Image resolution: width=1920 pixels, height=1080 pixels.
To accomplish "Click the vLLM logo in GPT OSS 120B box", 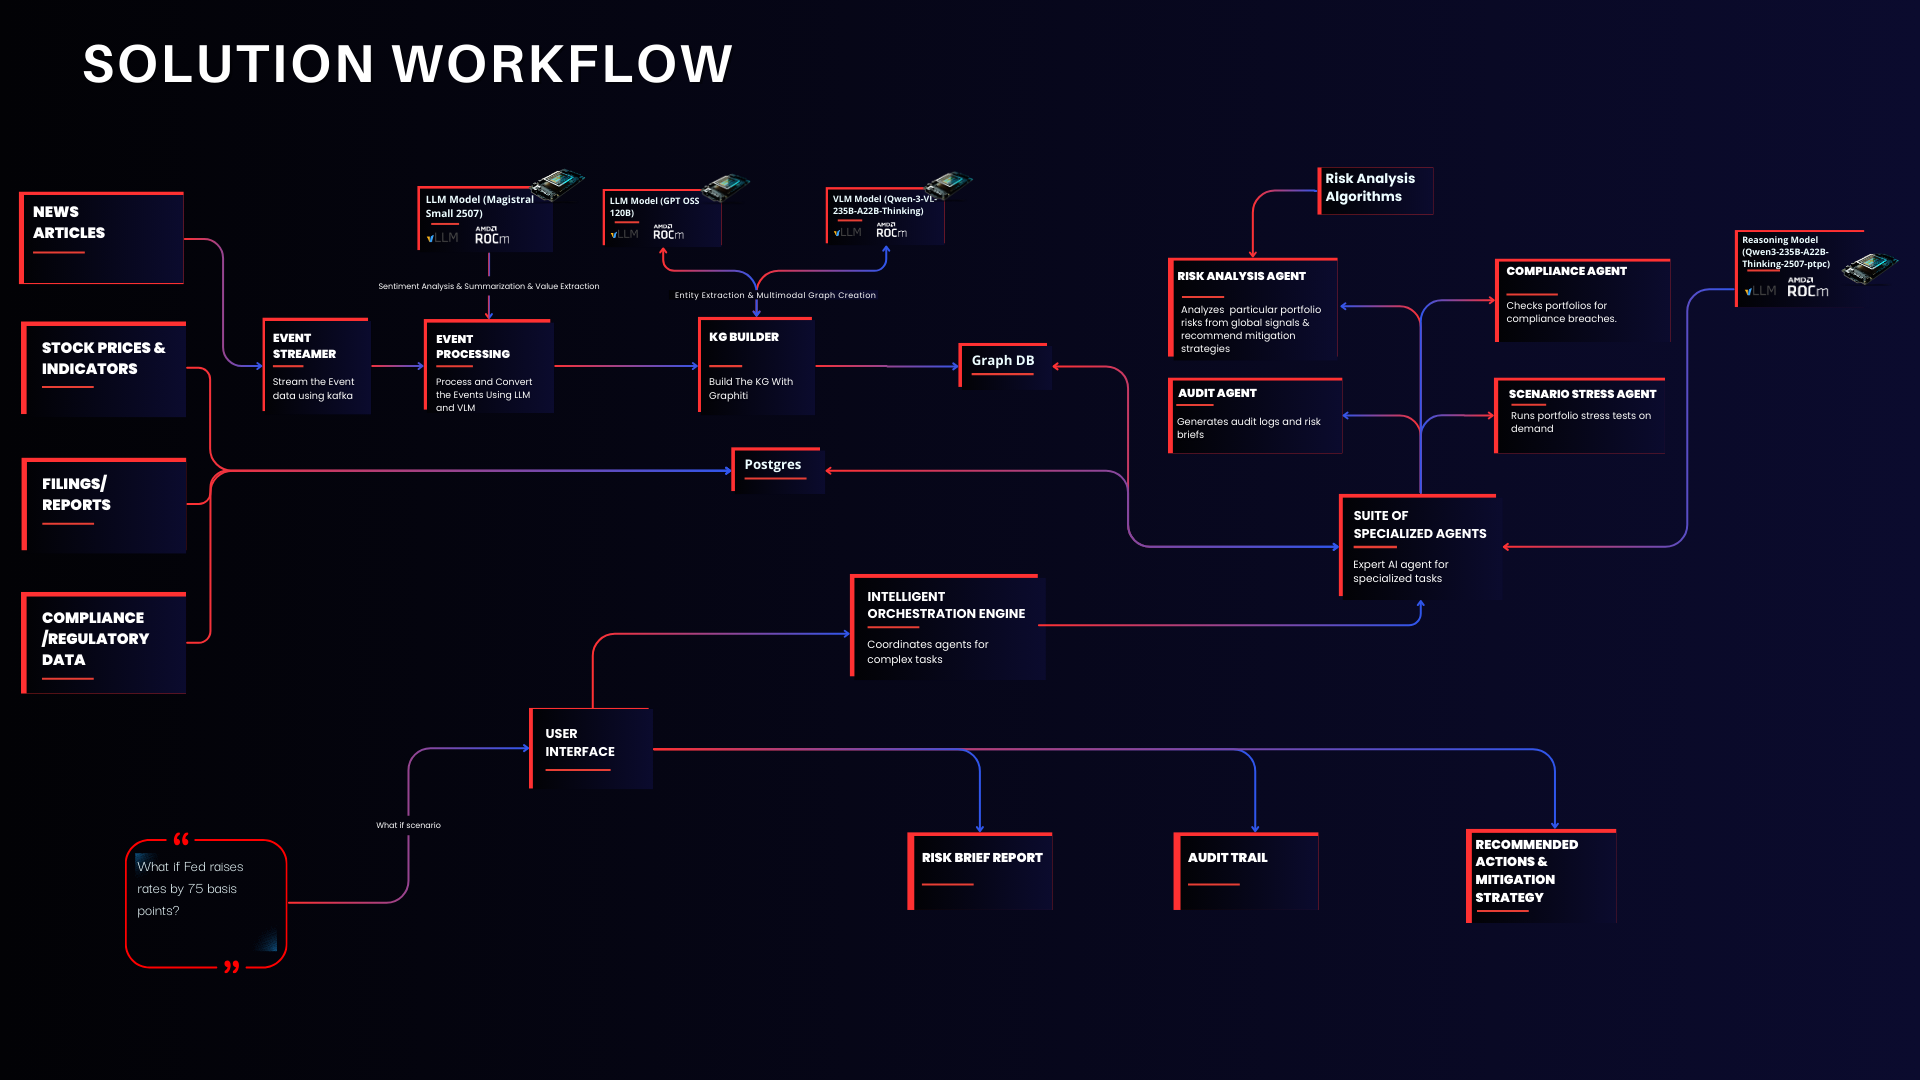I will click(x=624, y=234).
